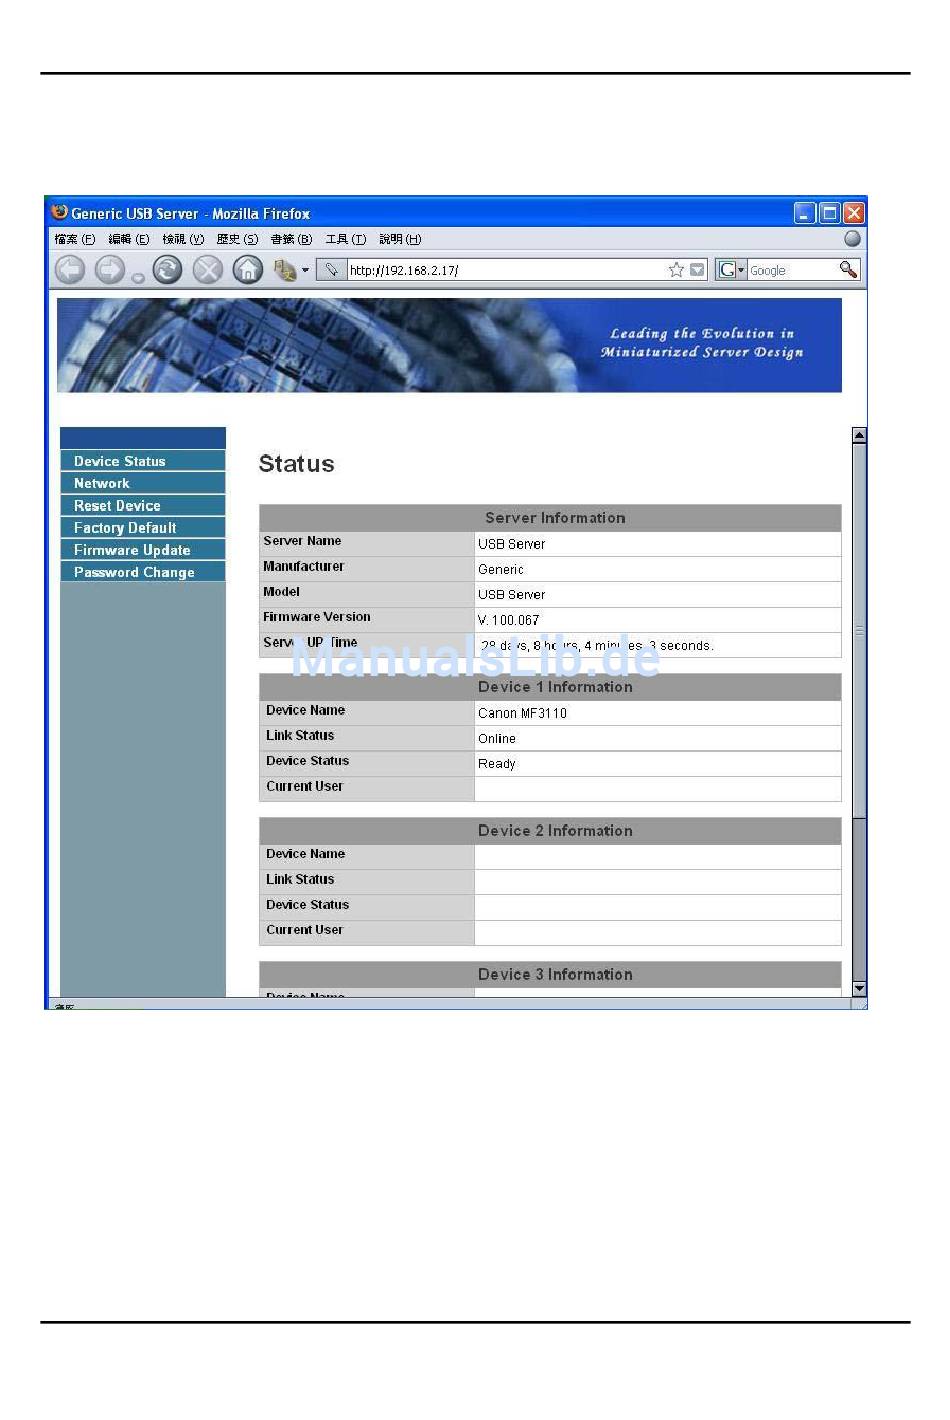Click the Device 1 Information table header

pyautogui.click(x=550, y=686)
